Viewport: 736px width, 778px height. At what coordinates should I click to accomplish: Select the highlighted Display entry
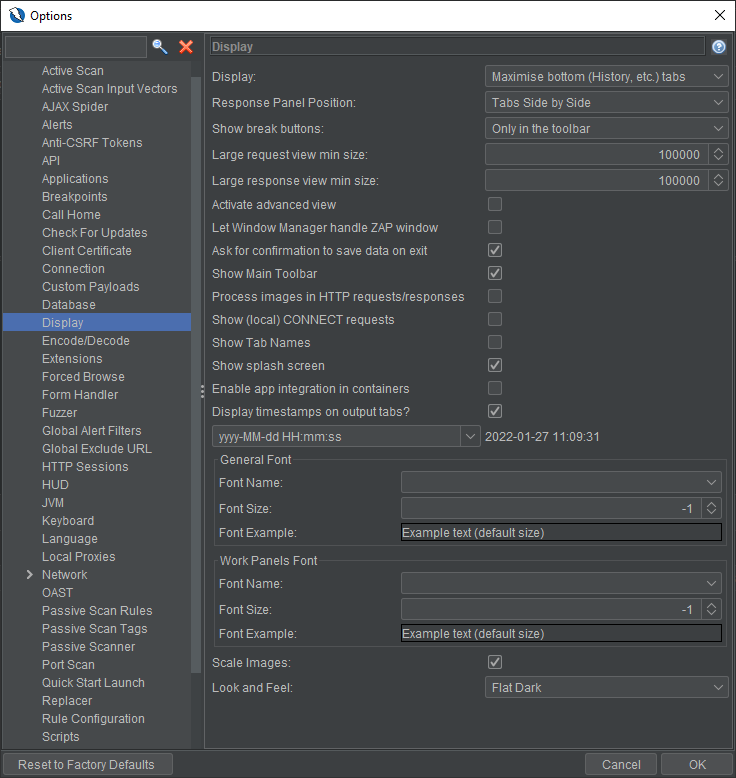97,323
